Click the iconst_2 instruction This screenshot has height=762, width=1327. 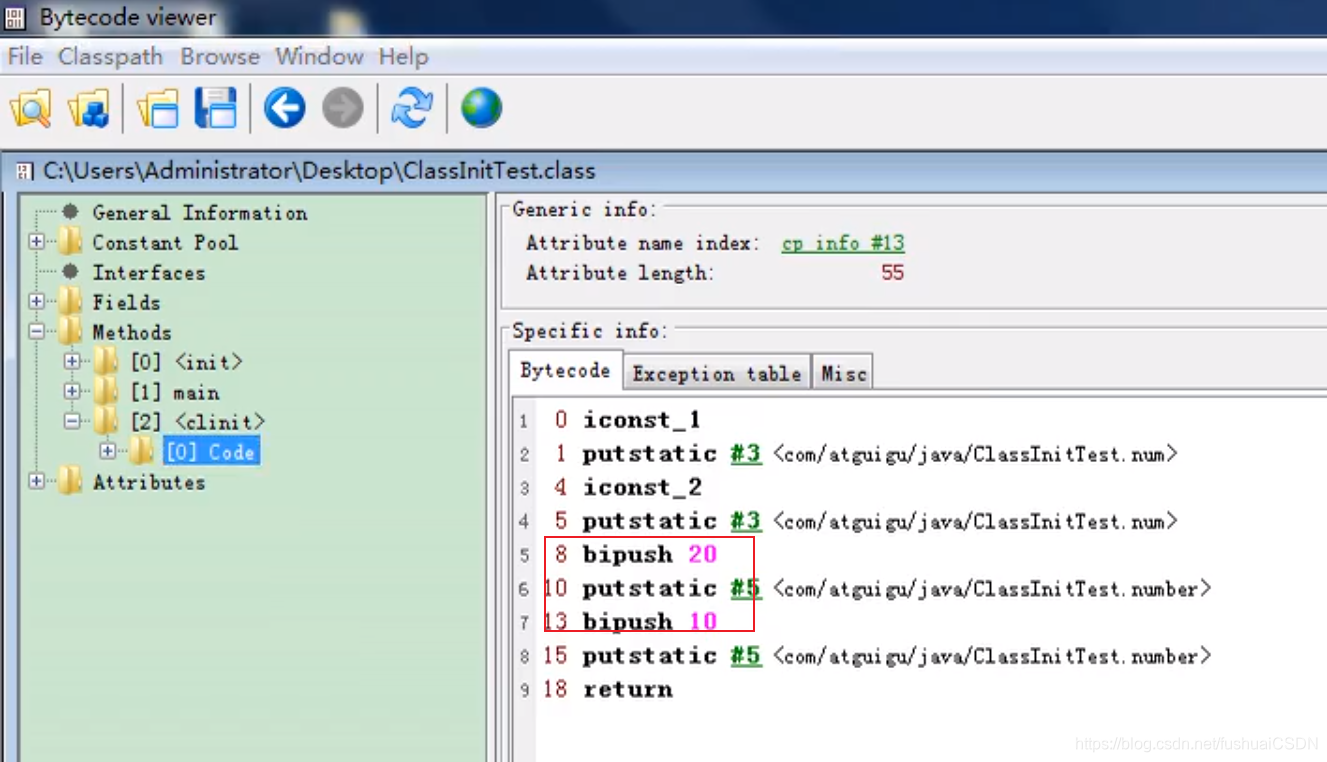pos(642,487)
